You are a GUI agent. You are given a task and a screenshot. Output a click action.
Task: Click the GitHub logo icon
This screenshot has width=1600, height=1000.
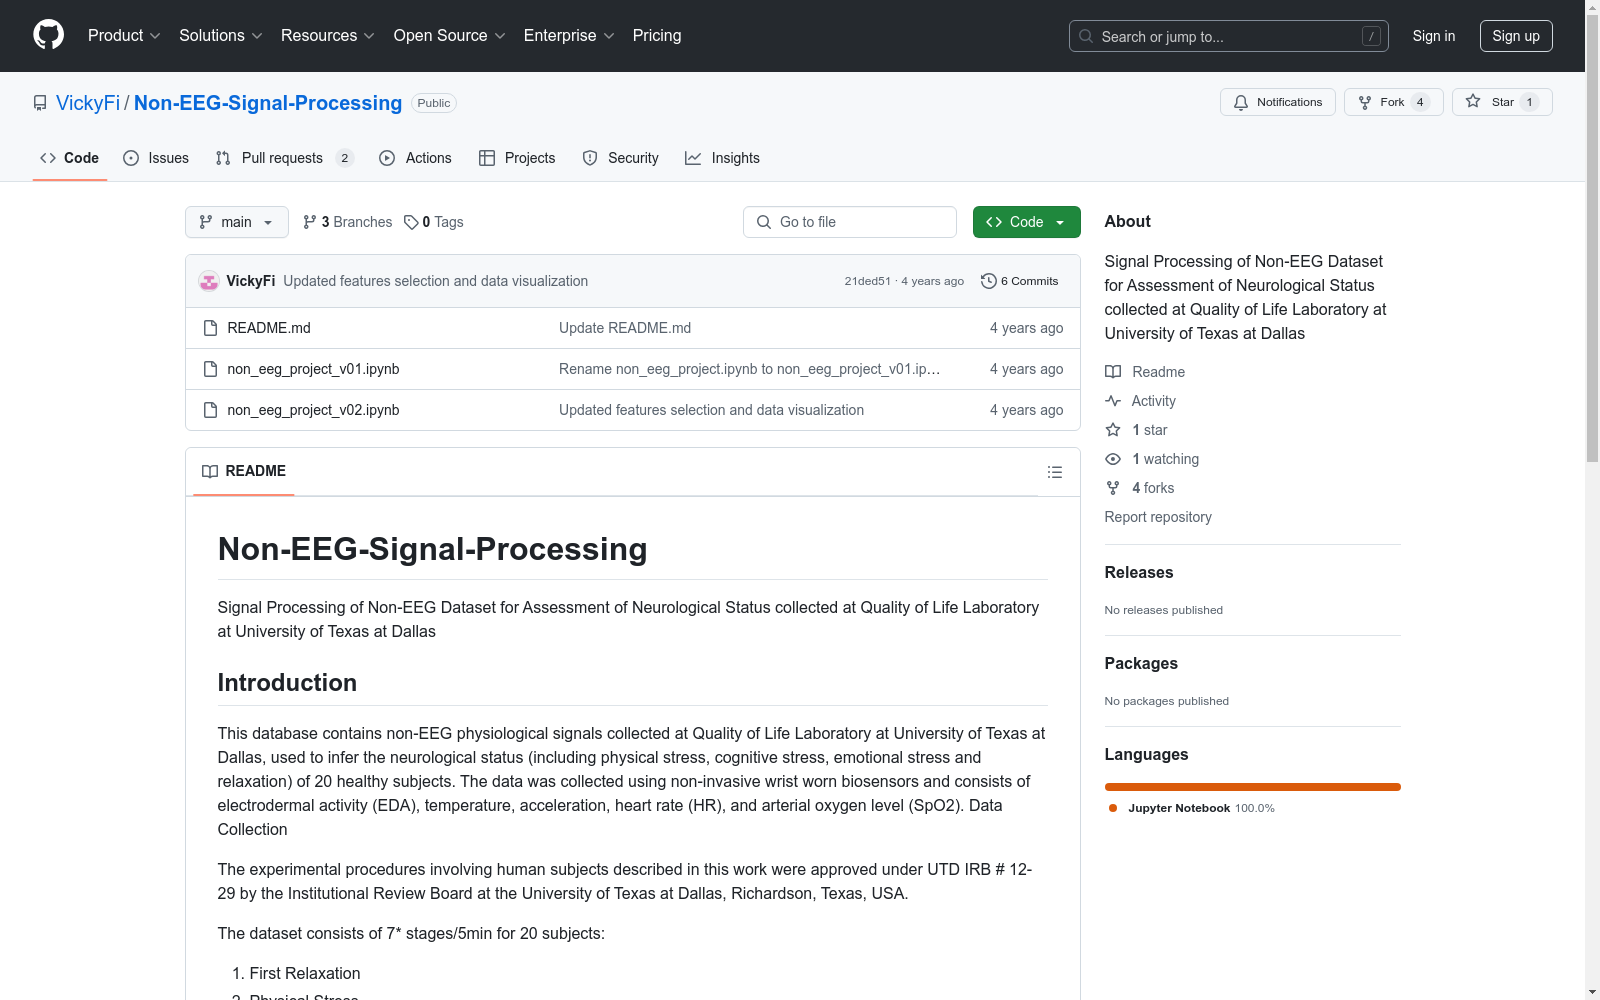click(x=48, y=35)
